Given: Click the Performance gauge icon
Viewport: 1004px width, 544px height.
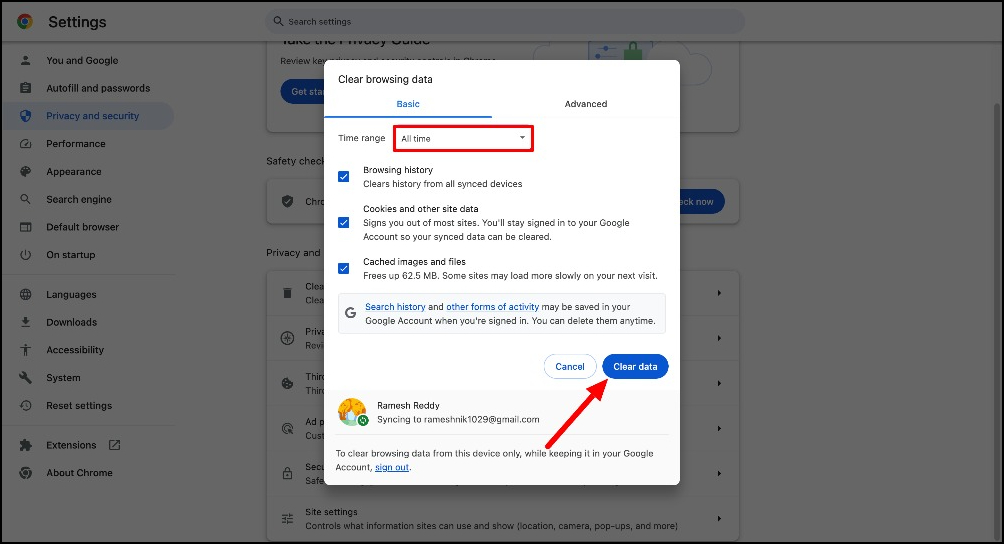Looking at the screenshot, I should (26, 143).
